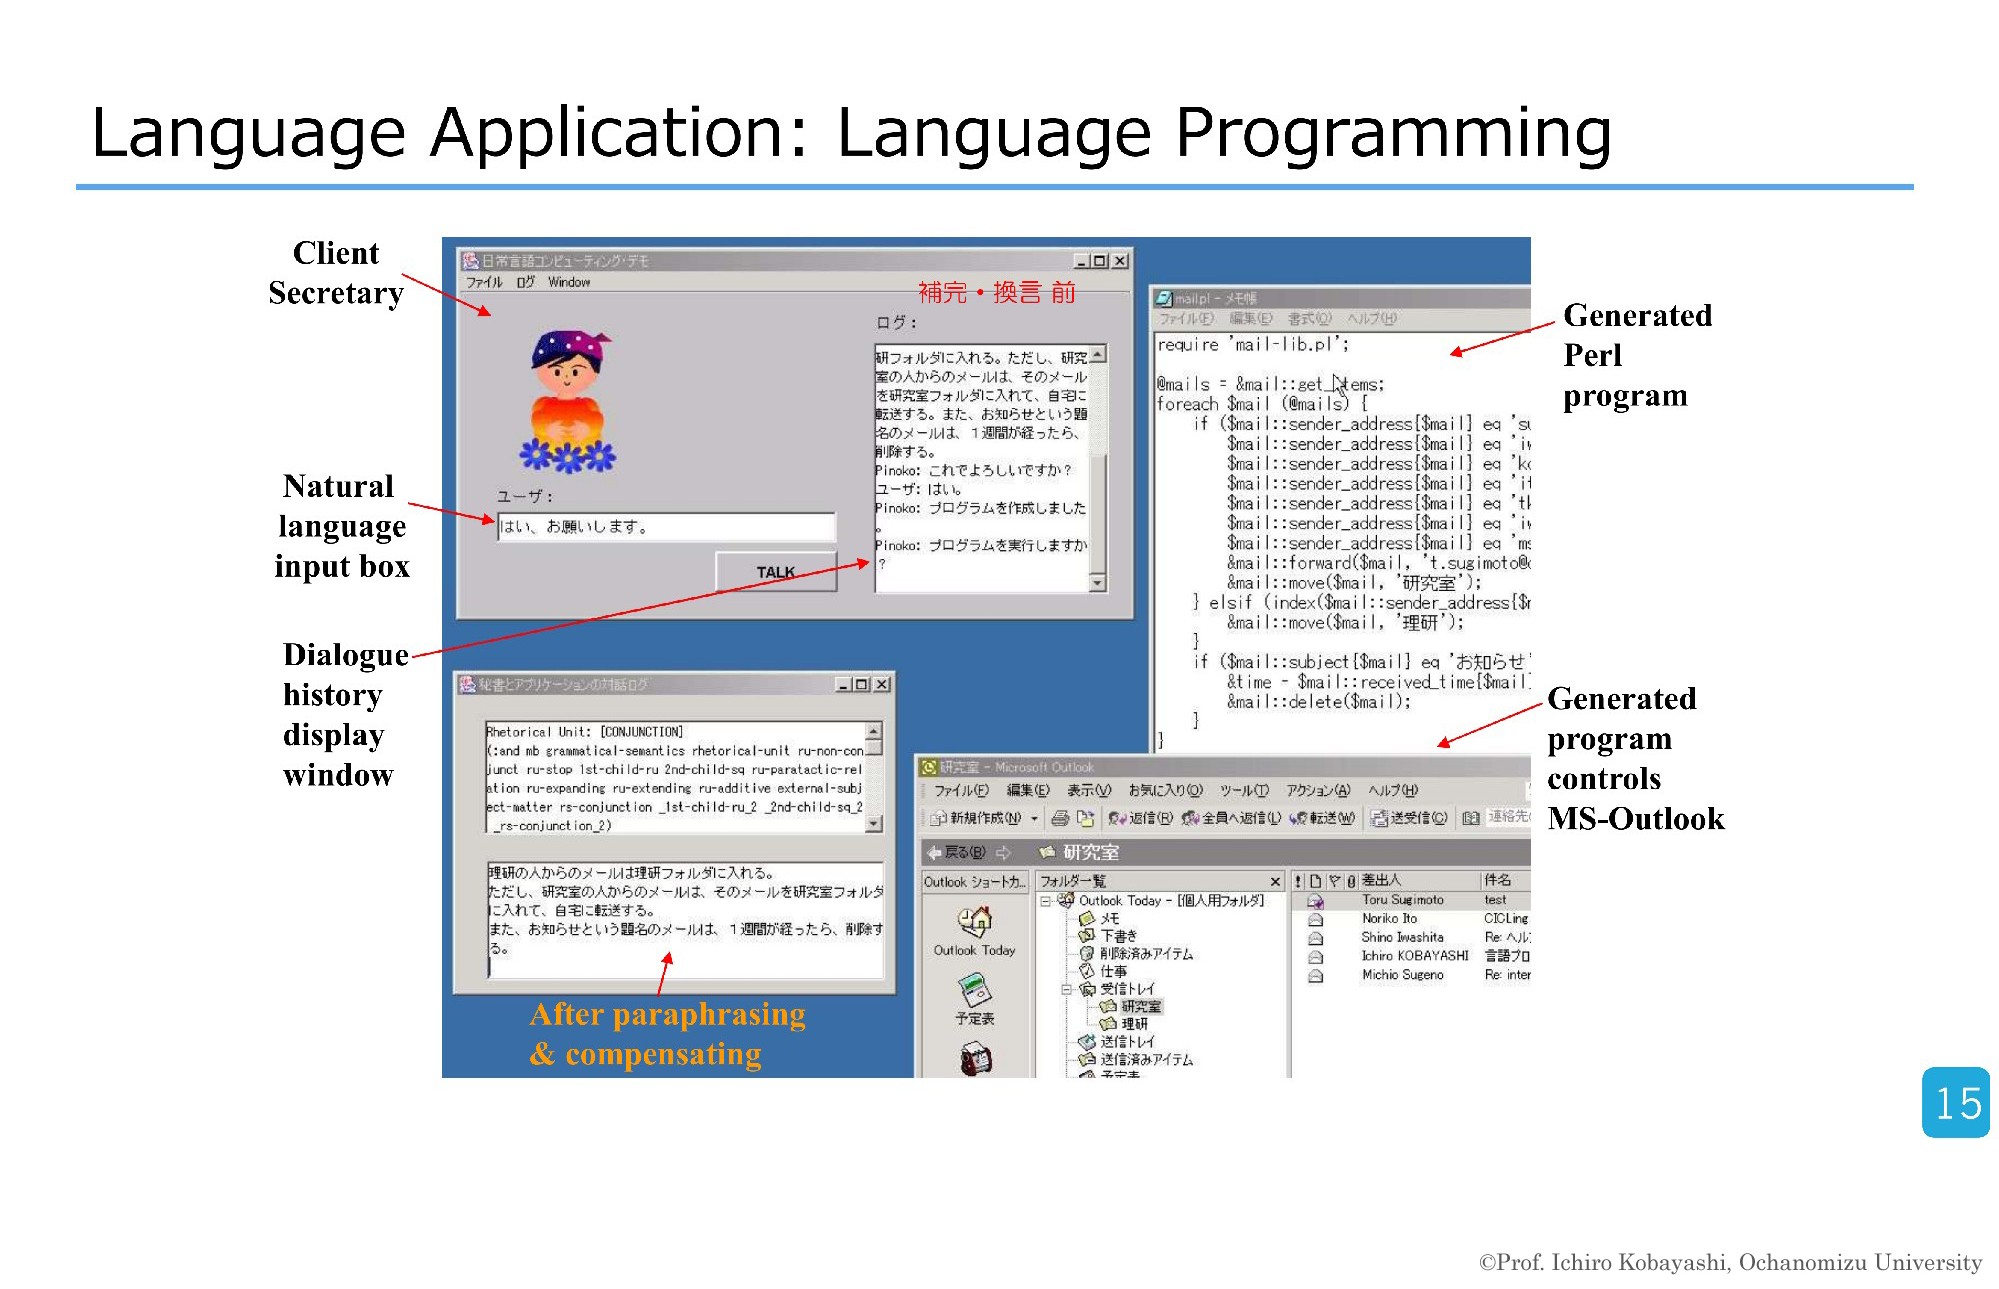
Task: Close the folder list (フォルダ一覧) pane
Action: (x=1275, y=881)
